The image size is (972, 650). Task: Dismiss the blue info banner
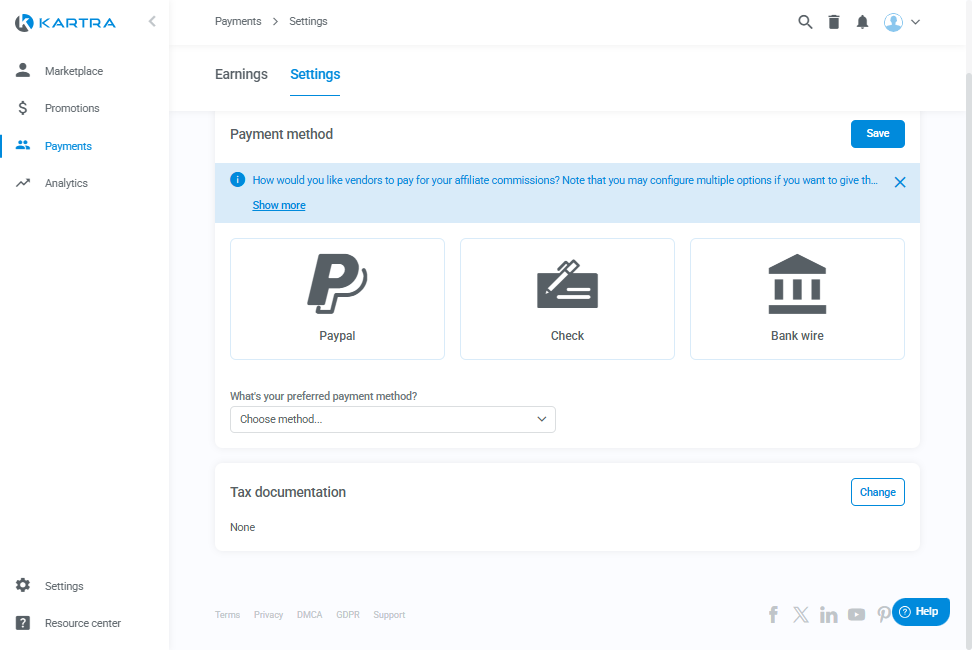tap(899, 182)
